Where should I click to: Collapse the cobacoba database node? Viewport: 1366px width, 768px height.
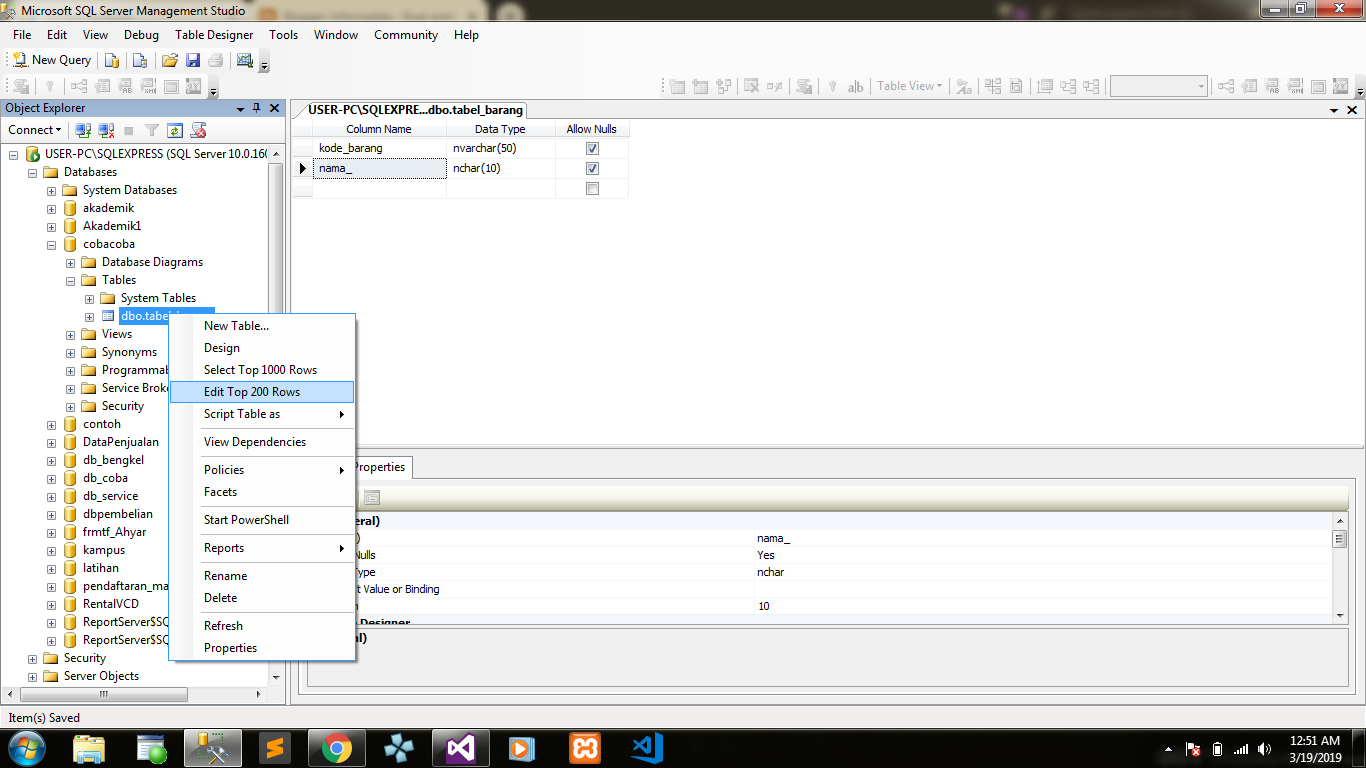tap(51, 244)
